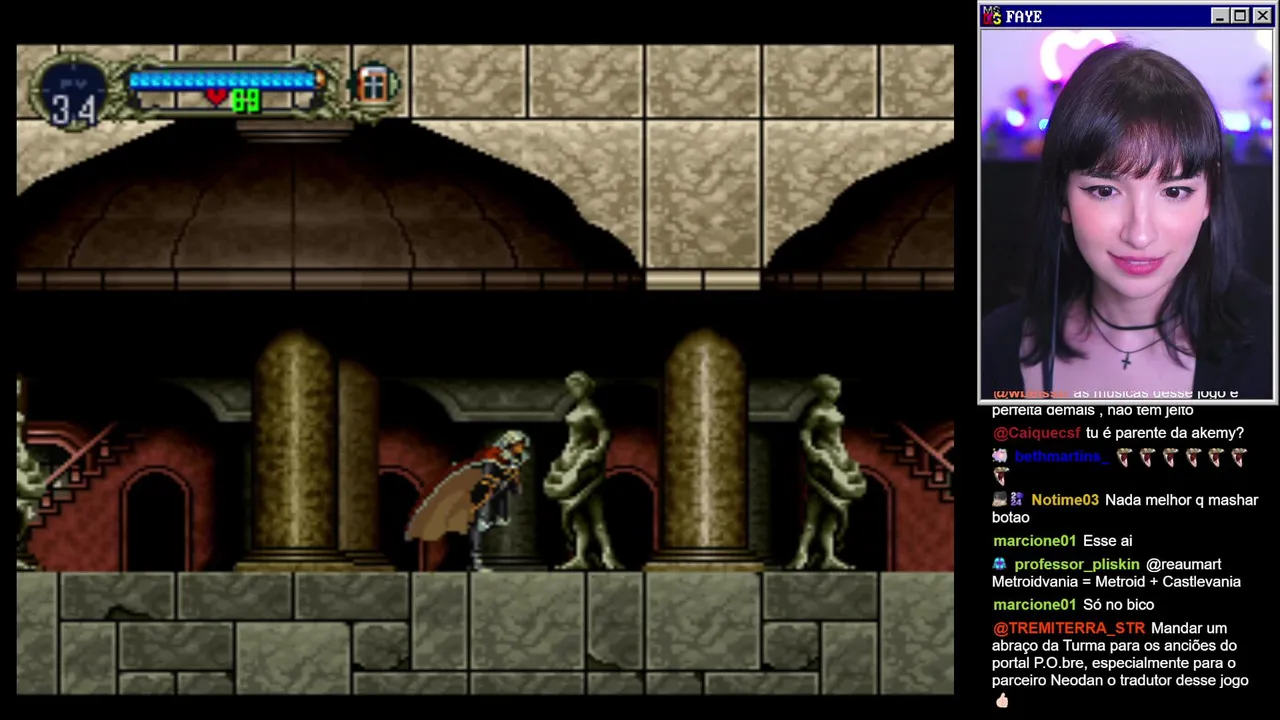Click marcione01 beside 'Esse ai'
1280x720 pixels.
click(x=1035, y=541)
